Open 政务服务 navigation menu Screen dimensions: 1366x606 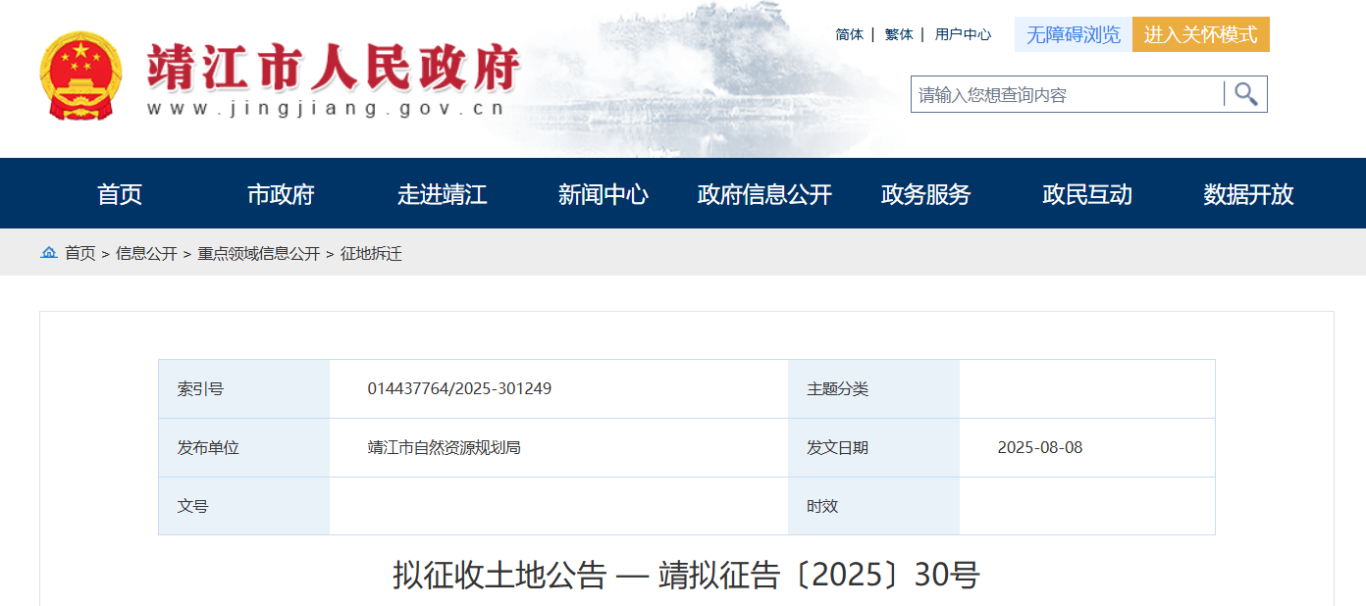pos(926,194)
